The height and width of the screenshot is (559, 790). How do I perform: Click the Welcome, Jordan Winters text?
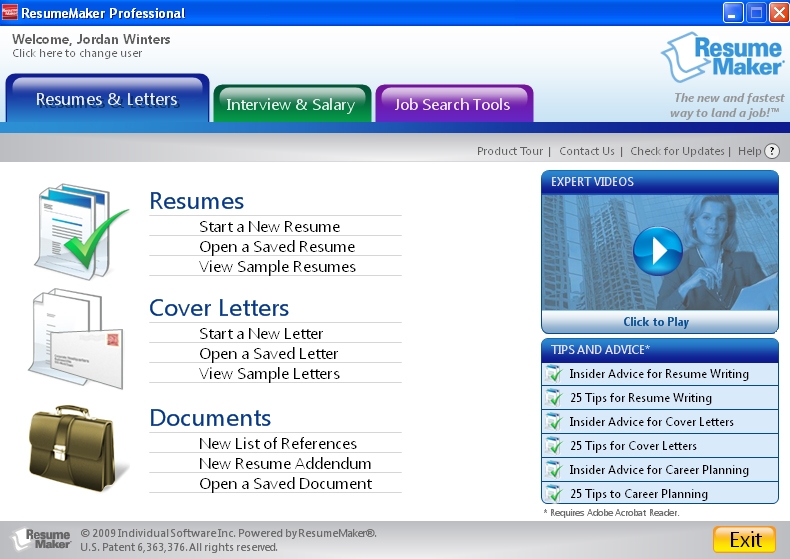pos(91,39)
